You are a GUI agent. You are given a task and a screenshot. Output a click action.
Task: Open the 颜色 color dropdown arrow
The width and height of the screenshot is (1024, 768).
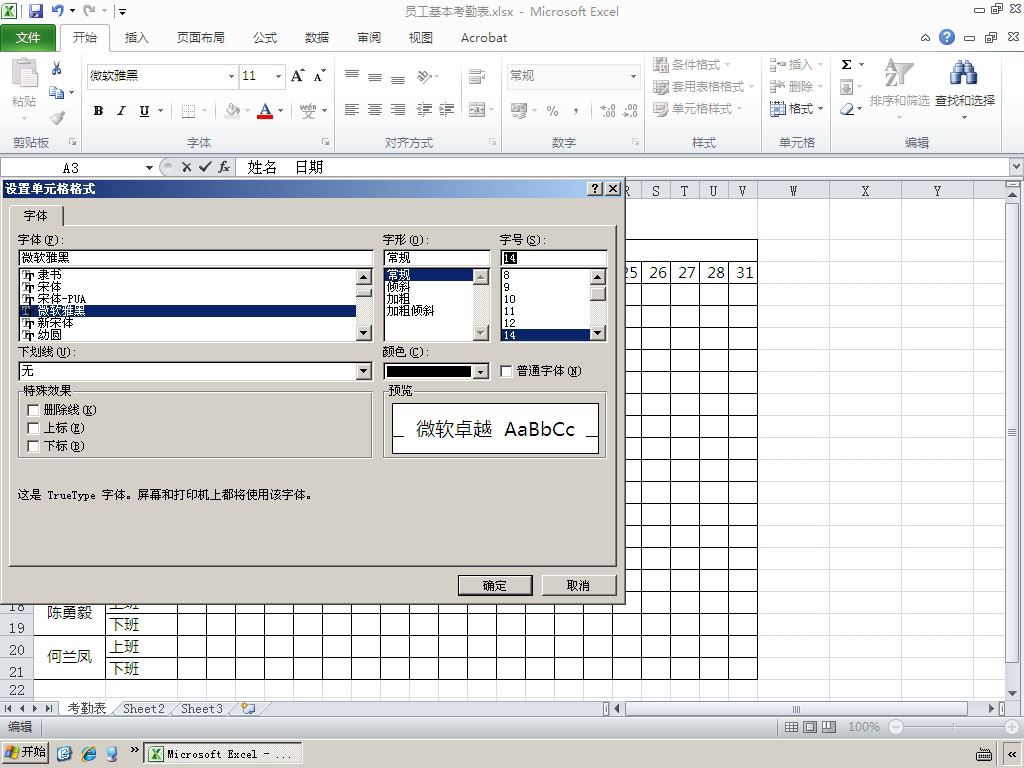click(x=481, y=372)
